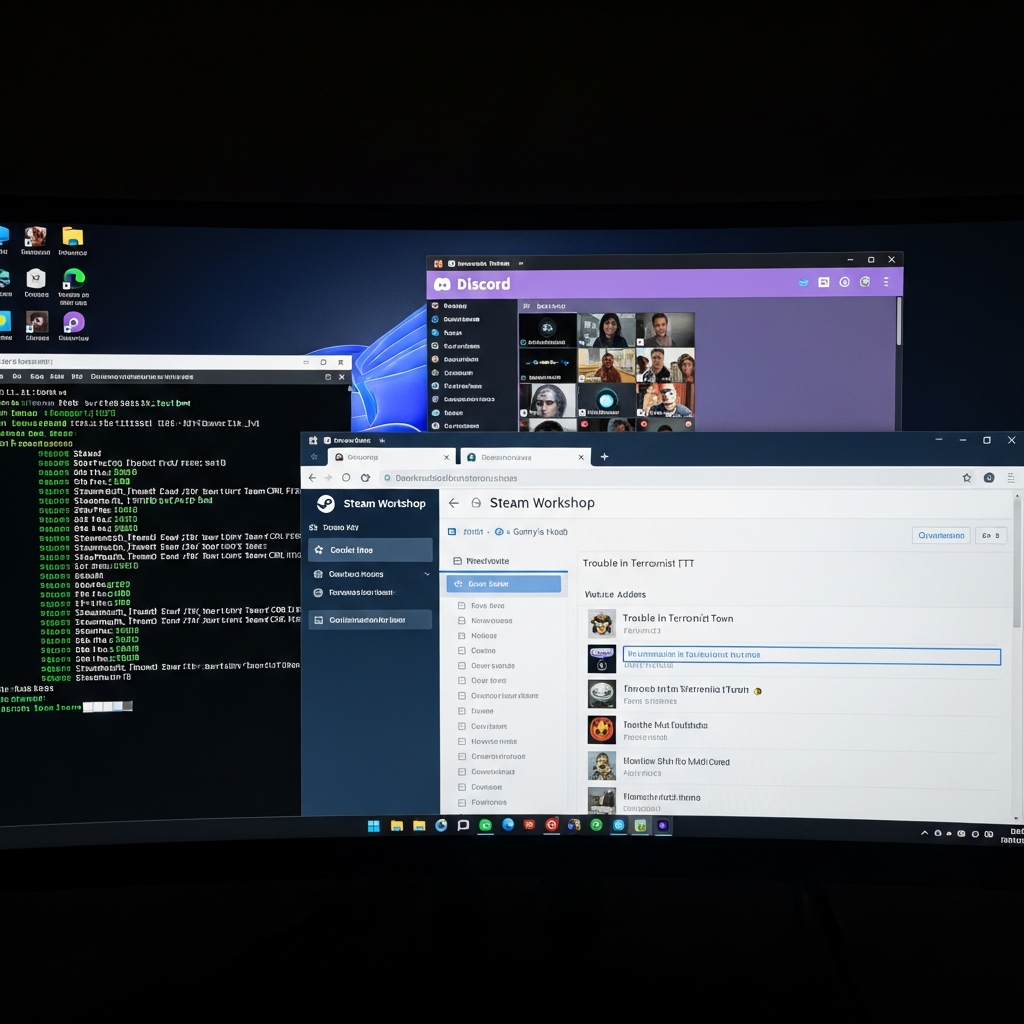Screen dimensions: 1024x1024
Task: Click the blue-outlined selected addon field
Action: point(812,655)
